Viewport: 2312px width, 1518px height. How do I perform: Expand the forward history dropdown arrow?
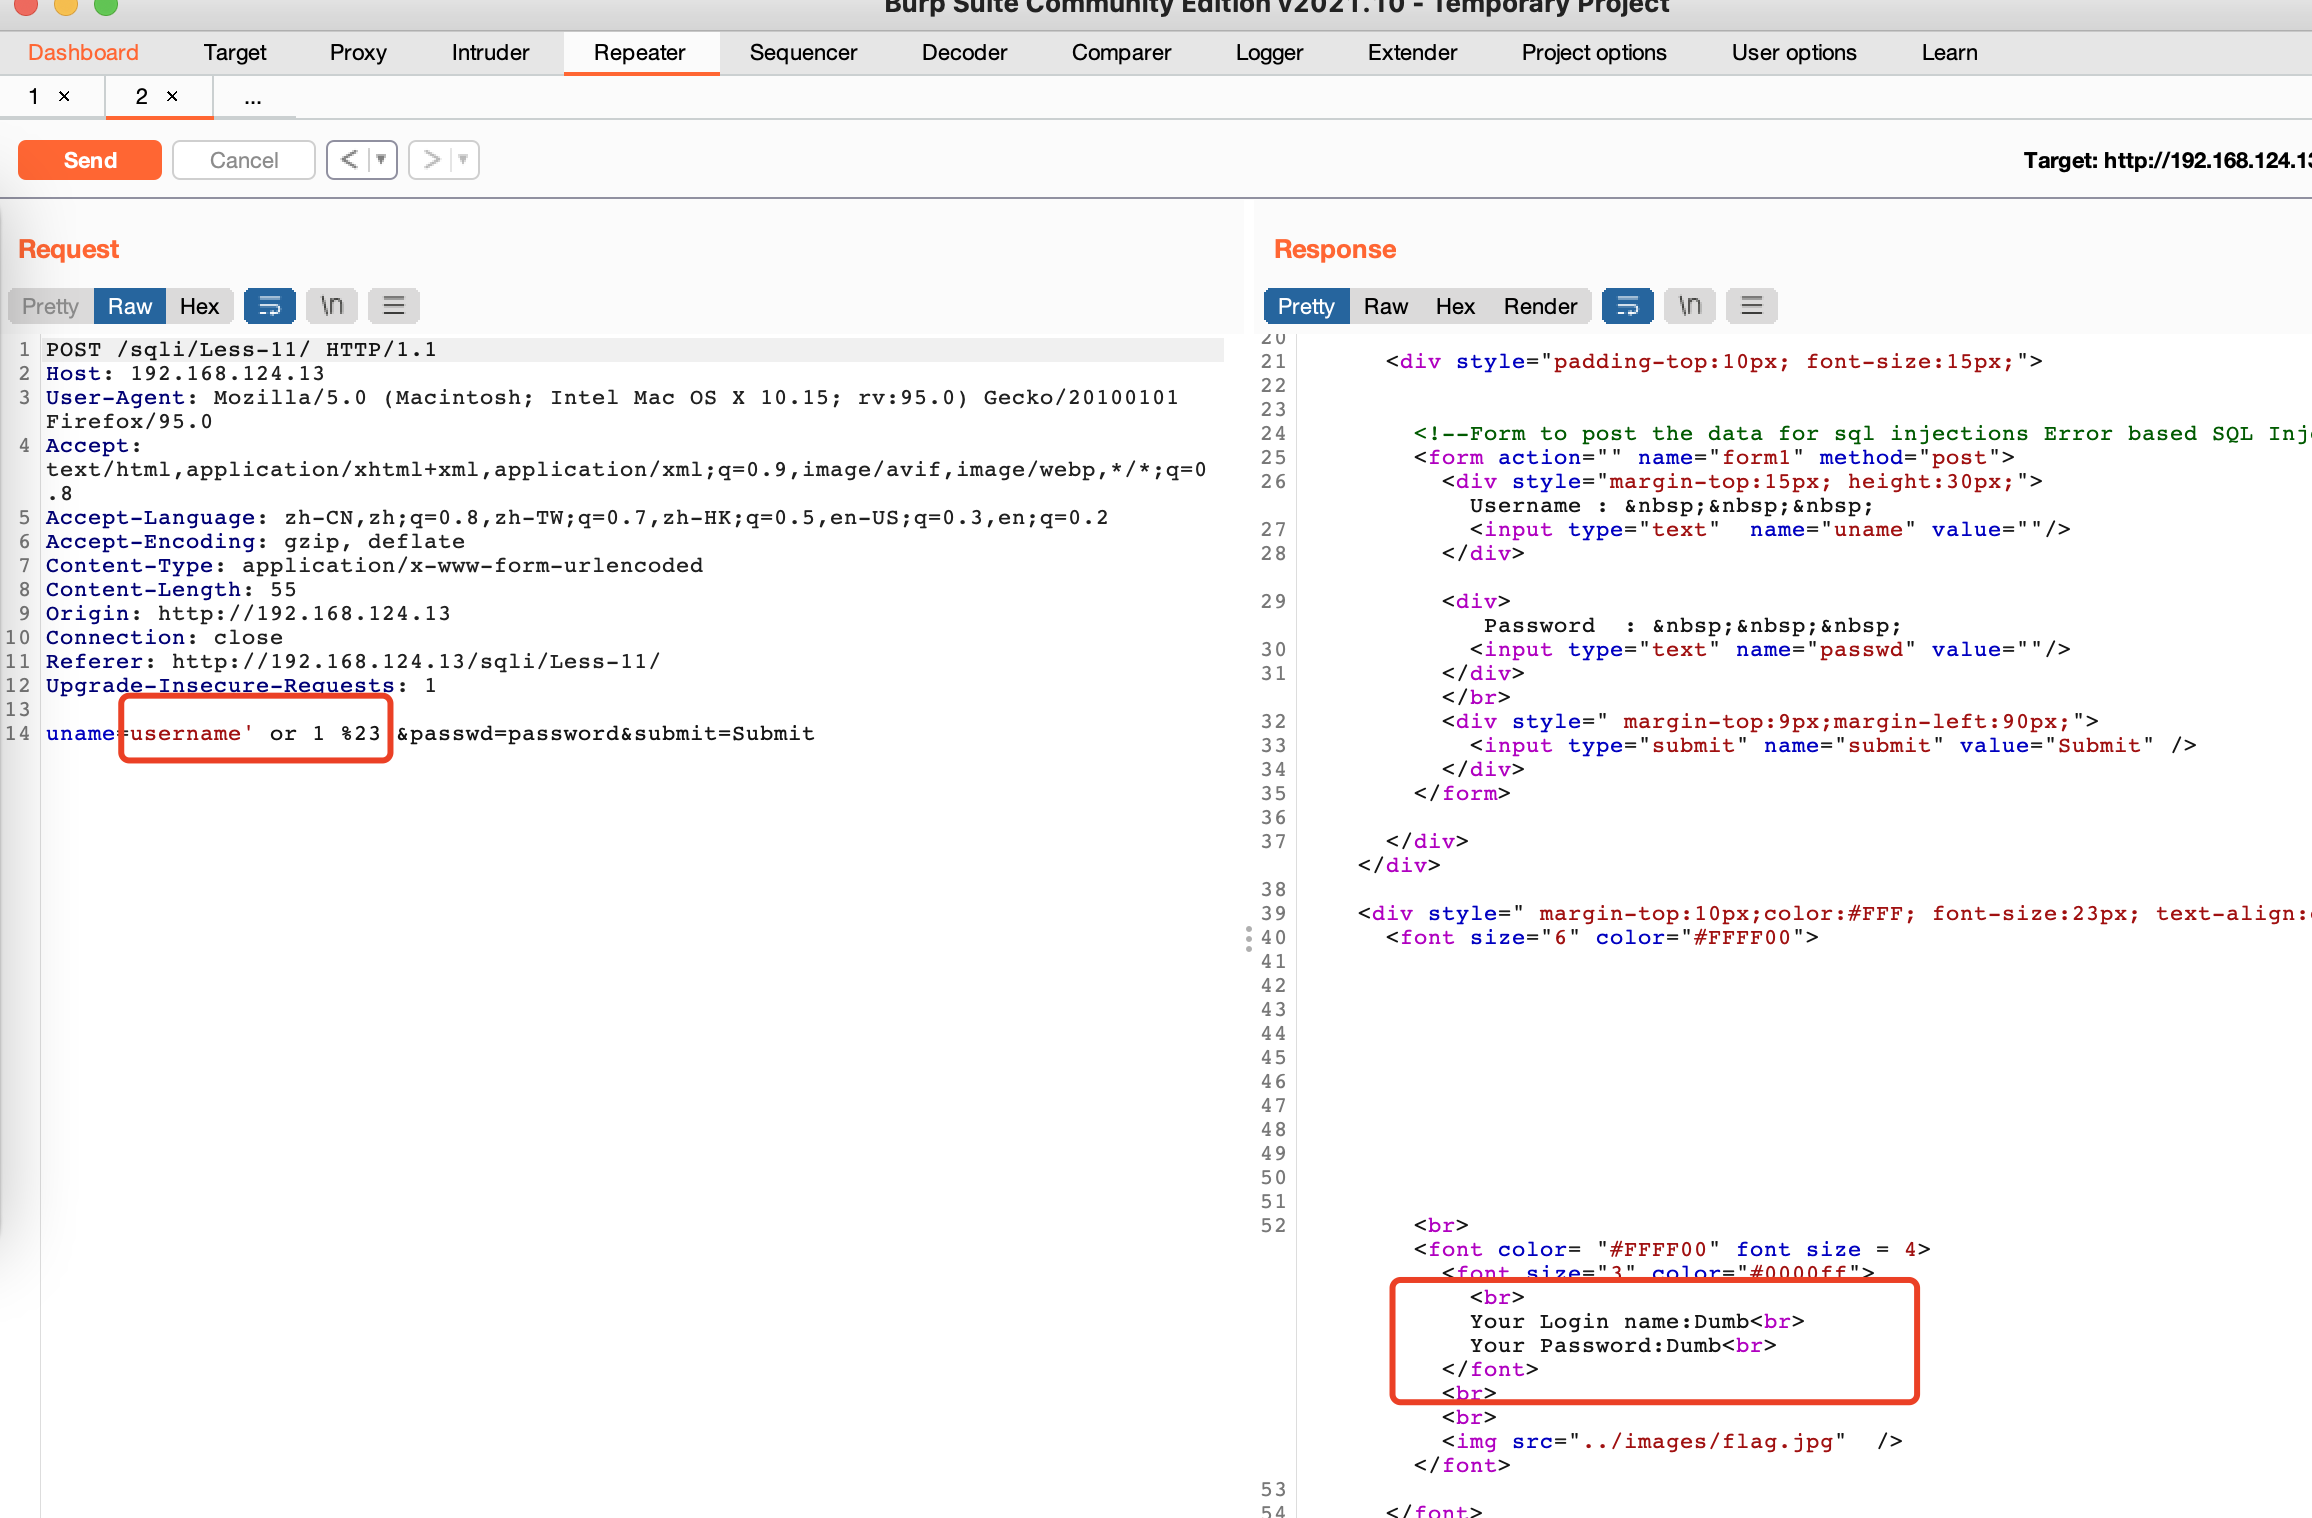(x=463, y=160)
